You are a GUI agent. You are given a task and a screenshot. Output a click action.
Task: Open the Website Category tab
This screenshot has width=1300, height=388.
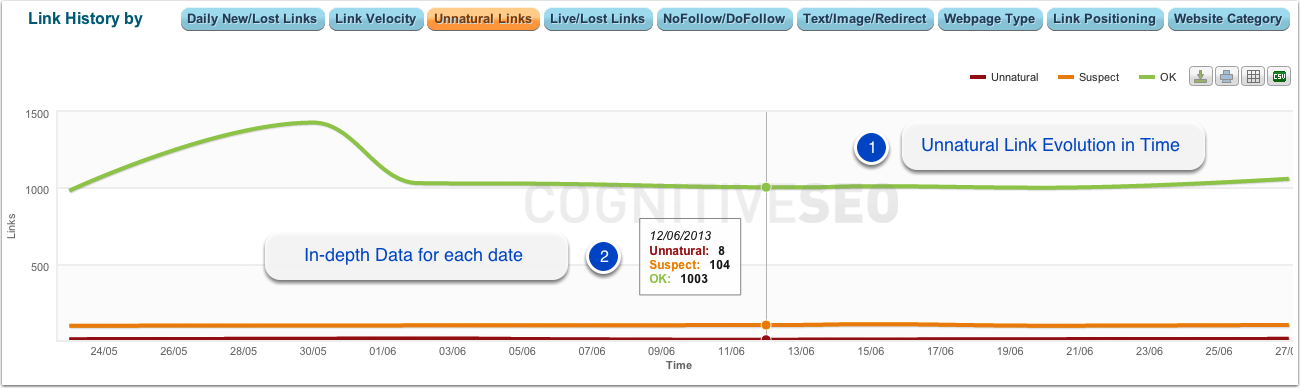[x=1227, y=19]
